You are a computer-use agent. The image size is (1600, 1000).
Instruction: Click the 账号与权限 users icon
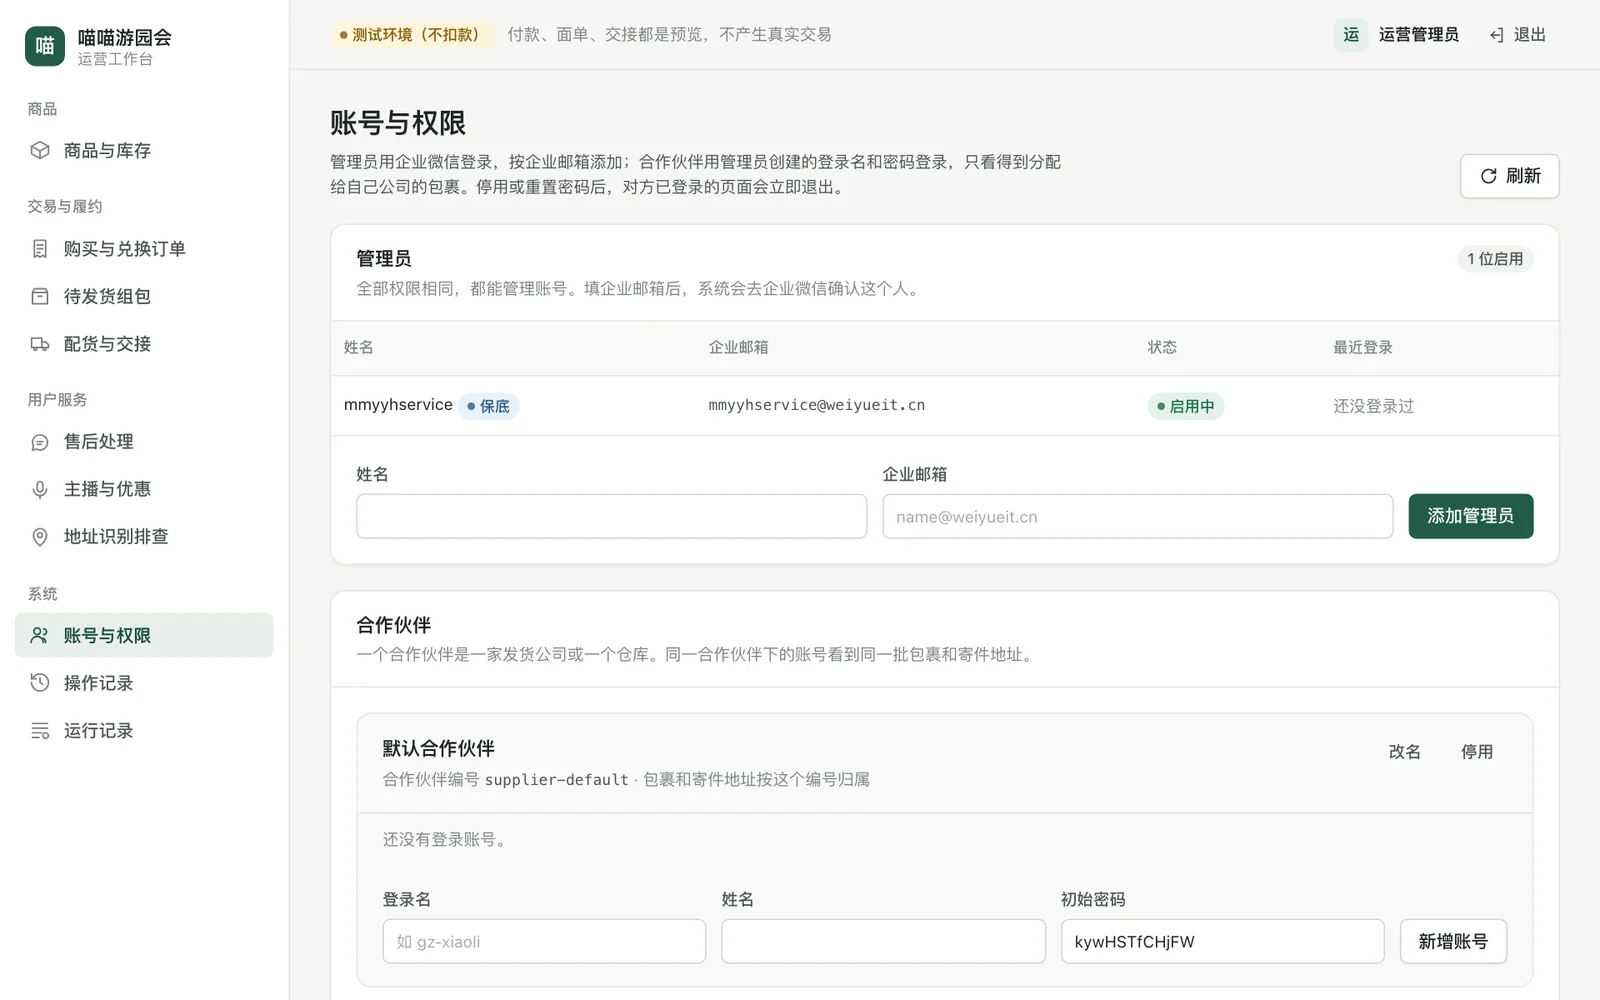click(40, 635)
